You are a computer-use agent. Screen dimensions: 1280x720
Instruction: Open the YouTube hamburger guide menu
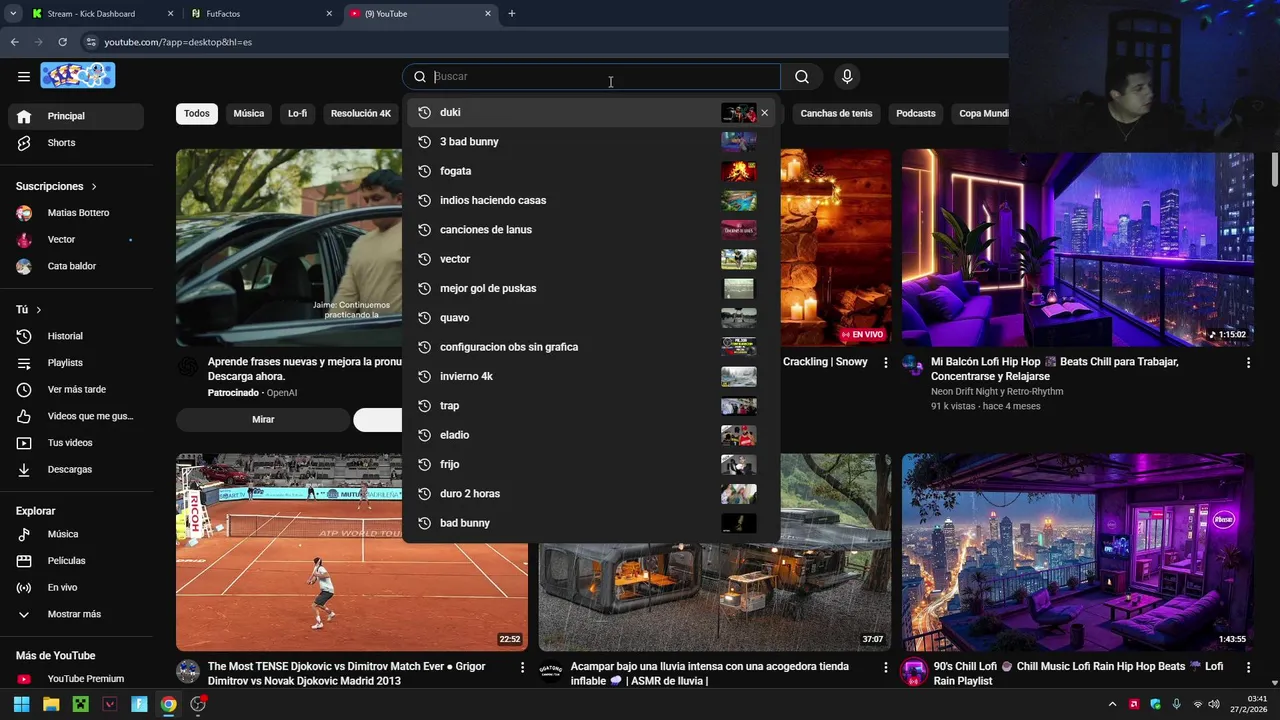24,76
